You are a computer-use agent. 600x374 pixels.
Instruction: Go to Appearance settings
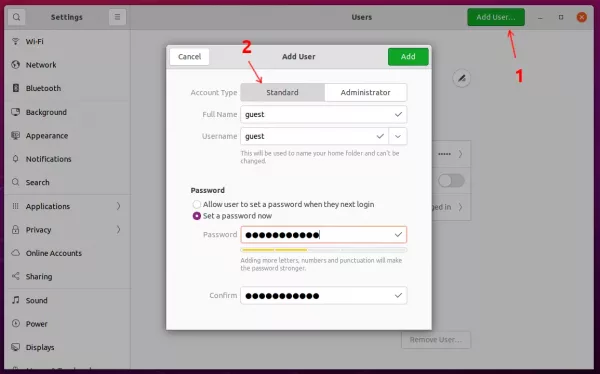pyautogui.click(x=67, y=136)
